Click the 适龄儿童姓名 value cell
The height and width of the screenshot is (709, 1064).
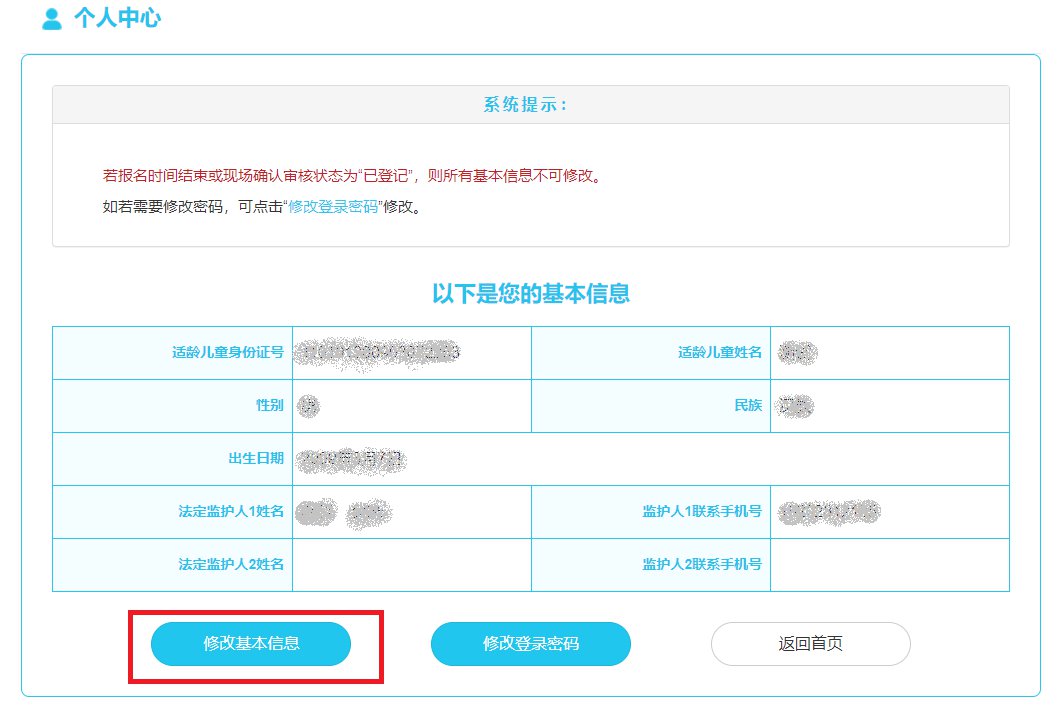pos(890,352)
